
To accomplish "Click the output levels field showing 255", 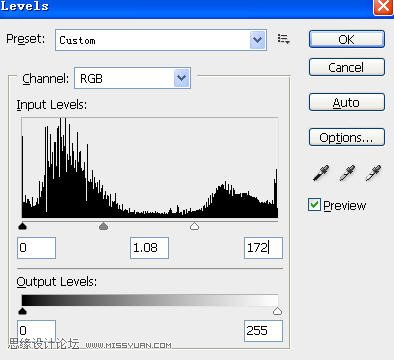I will point(263,331).
